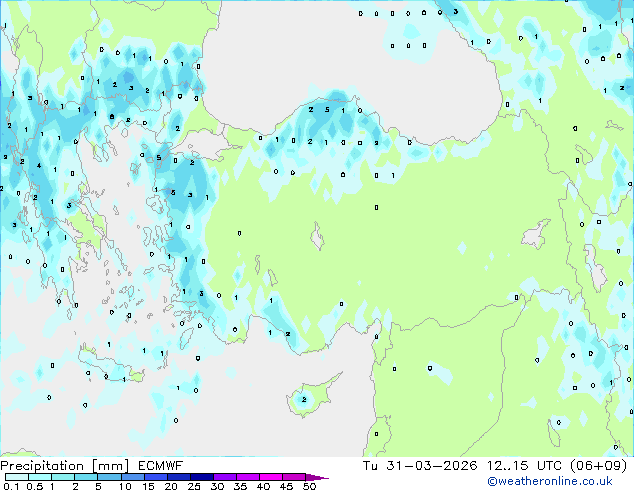Click the '(06+09)' forecast offset text
Screen dimensions: 634x490
point(598,466)
